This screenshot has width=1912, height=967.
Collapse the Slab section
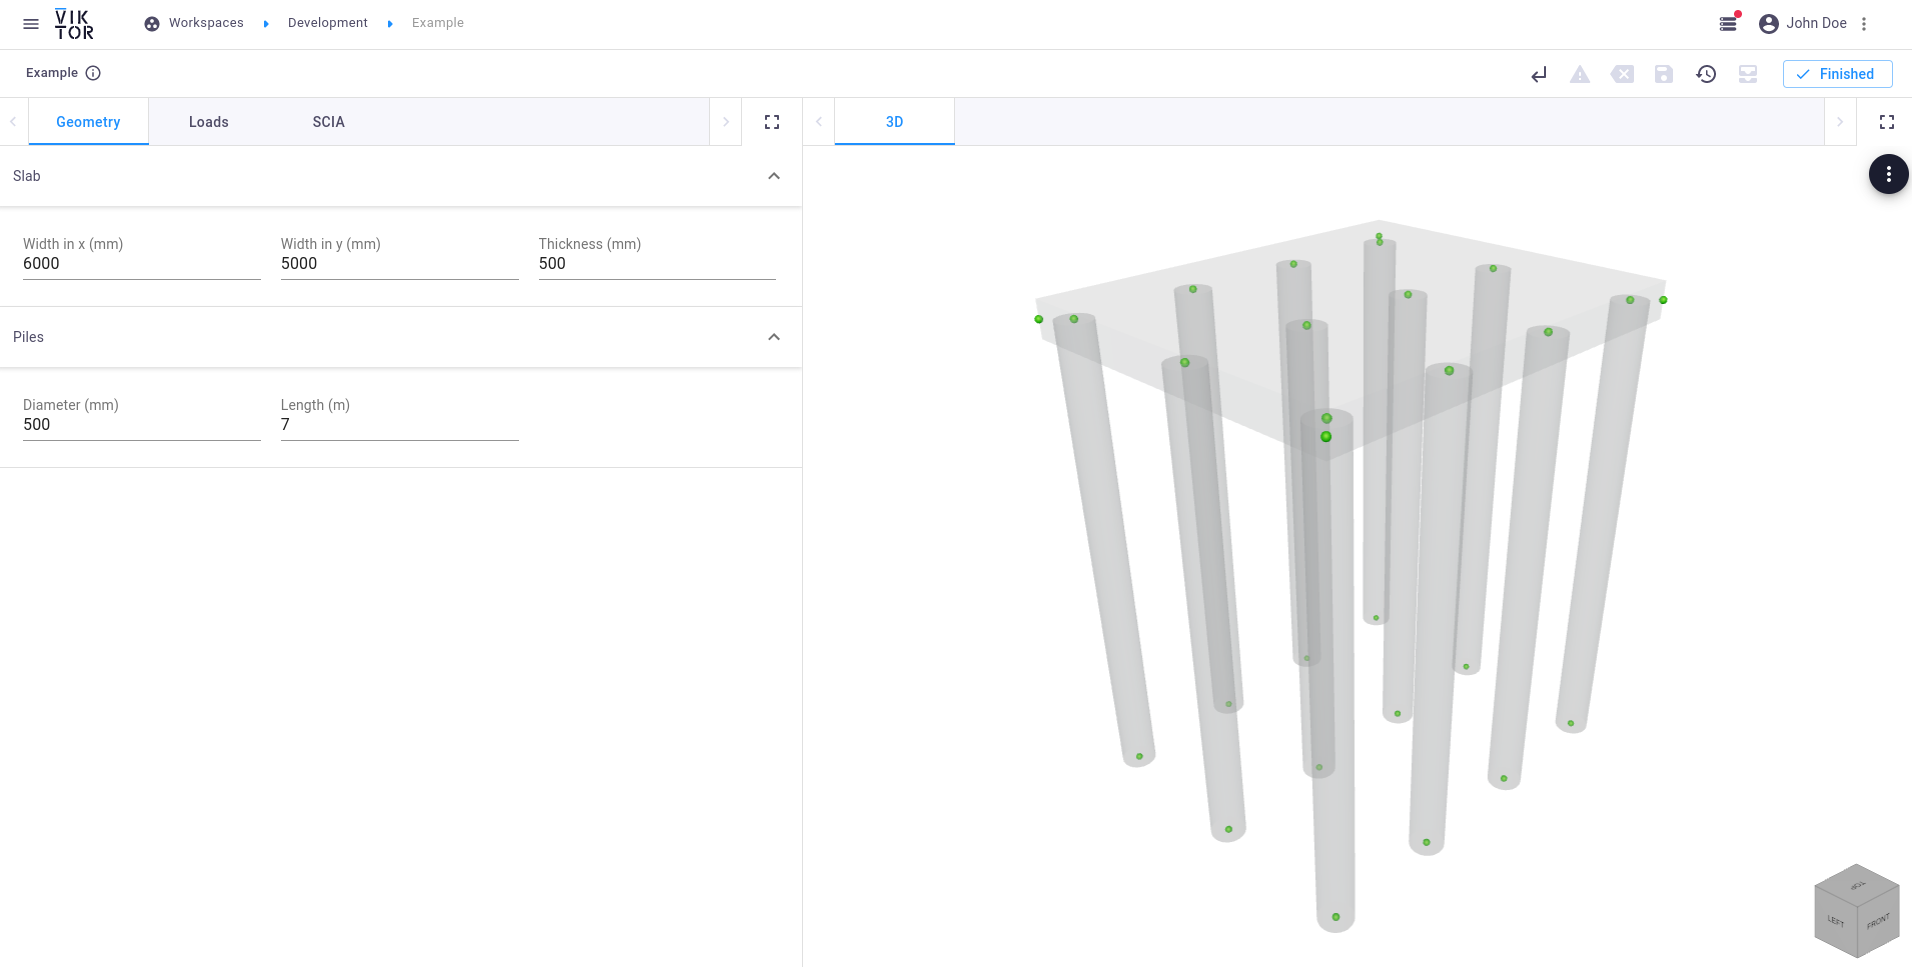pyautogui.click(x=773, y=176)
